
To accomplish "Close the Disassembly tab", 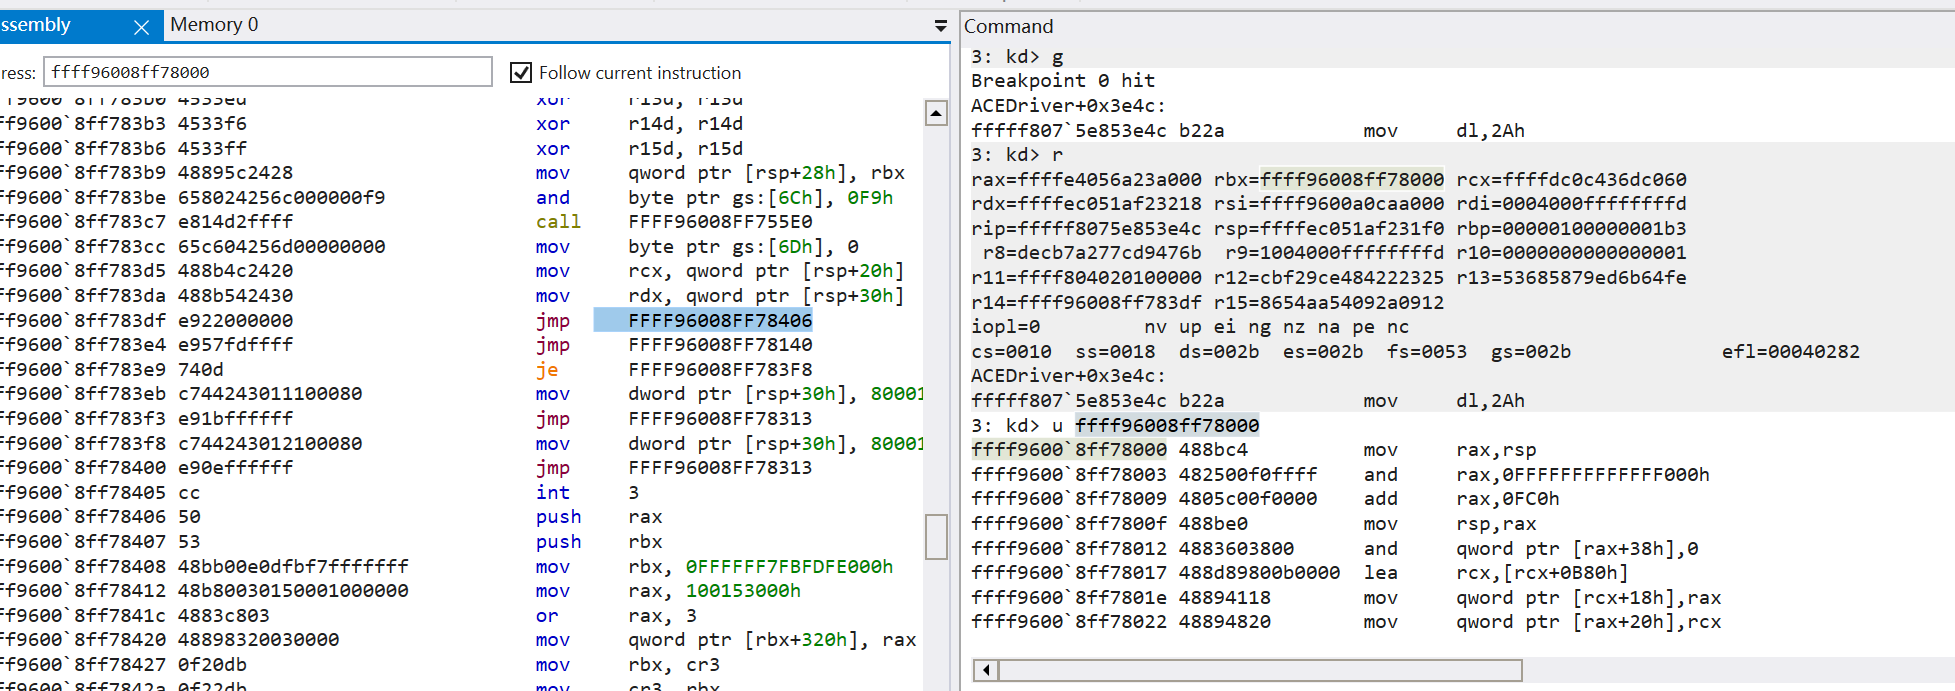I will click(x=141, y=27).
